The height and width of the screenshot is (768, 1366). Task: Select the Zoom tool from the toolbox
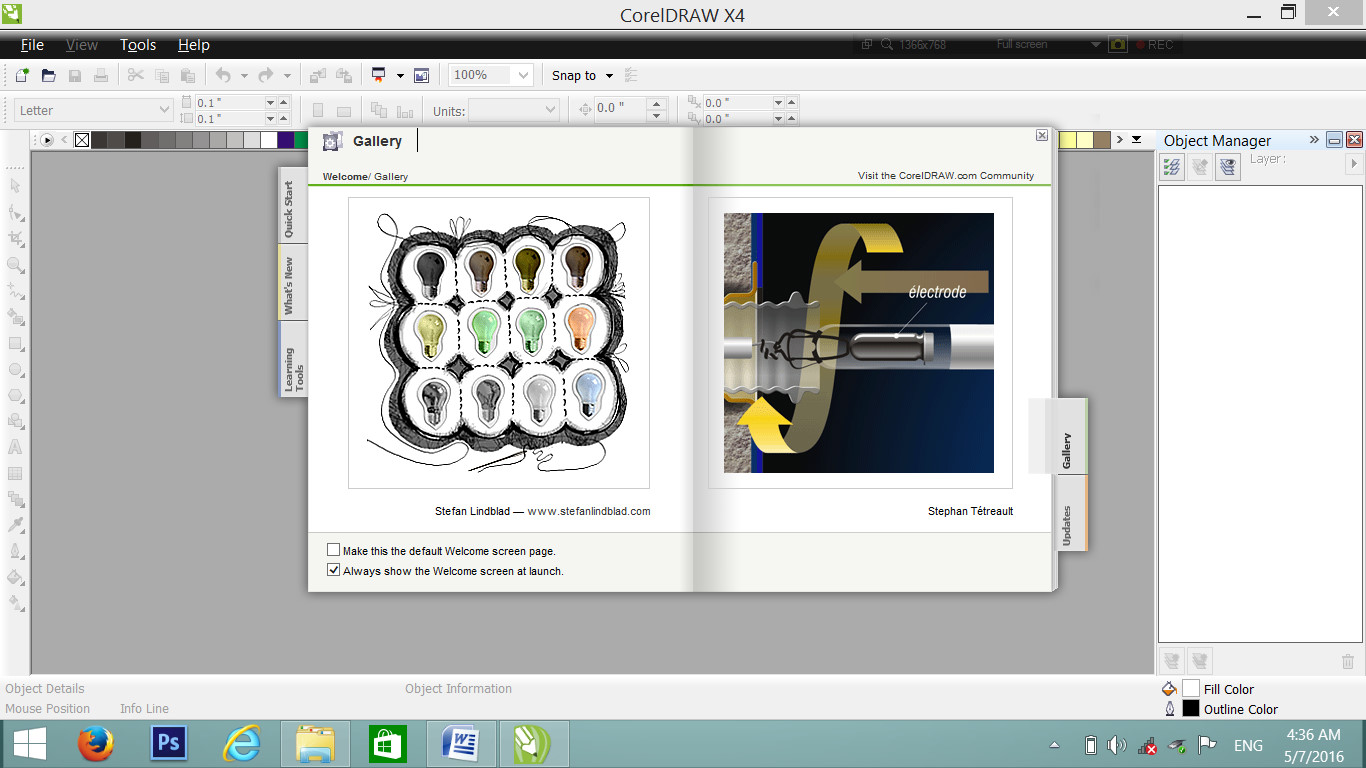coord(16,265)
